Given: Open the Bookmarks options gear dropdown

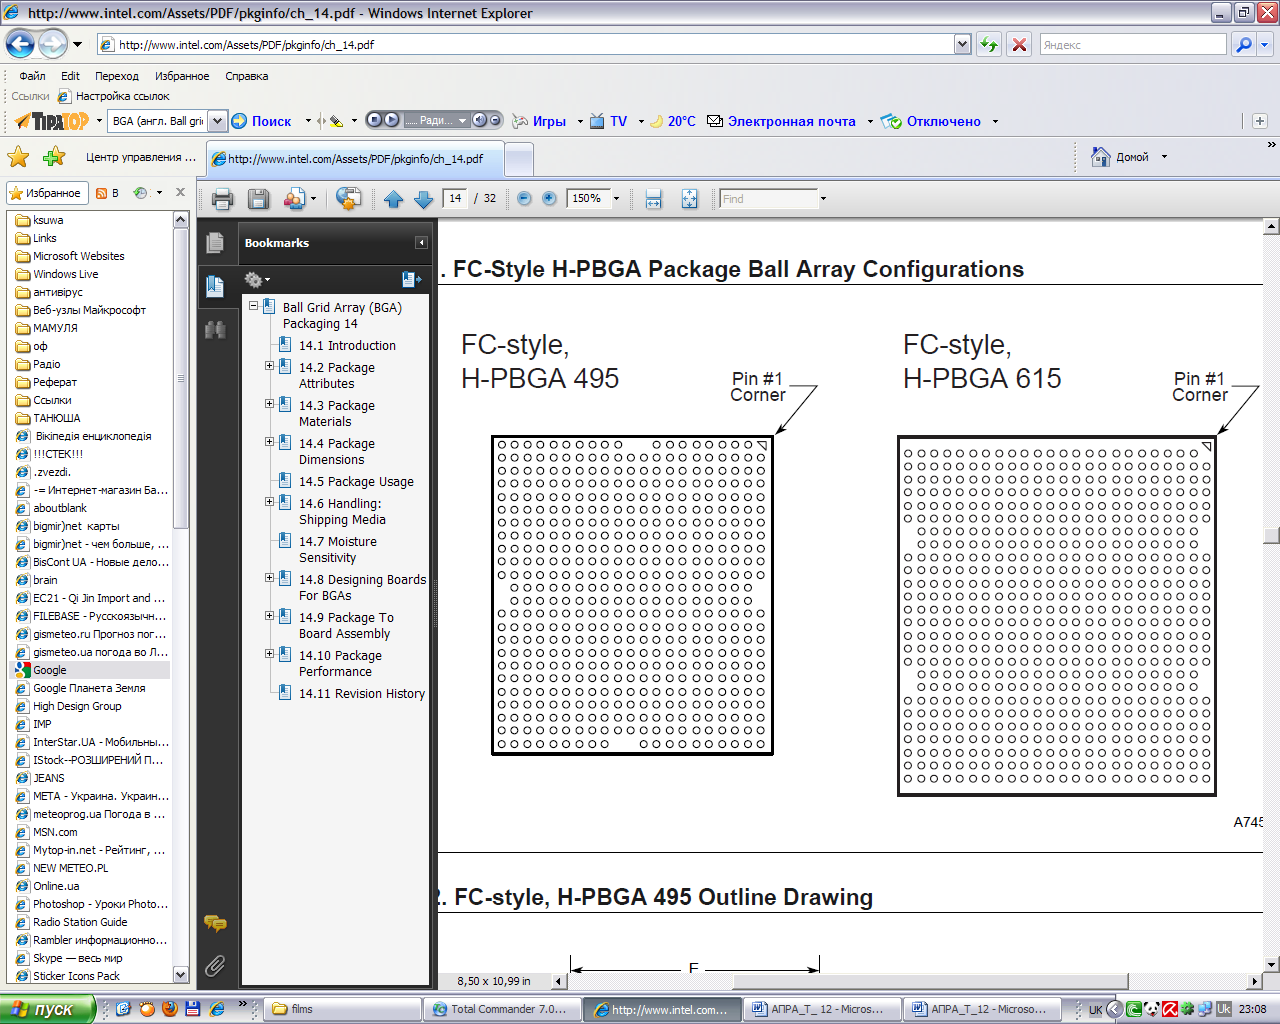Looking at the screenshot, I should coord(257,279).
